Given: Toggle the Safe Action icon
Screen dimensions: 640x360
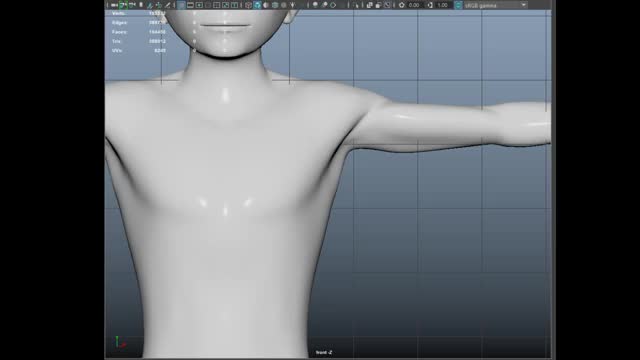Looking at the screenshot, I should 225,5.
